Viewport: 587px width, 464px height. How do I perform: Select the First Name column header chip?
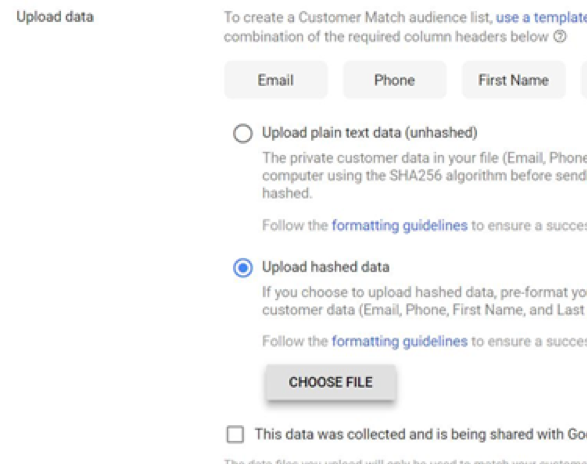point(514,80)
